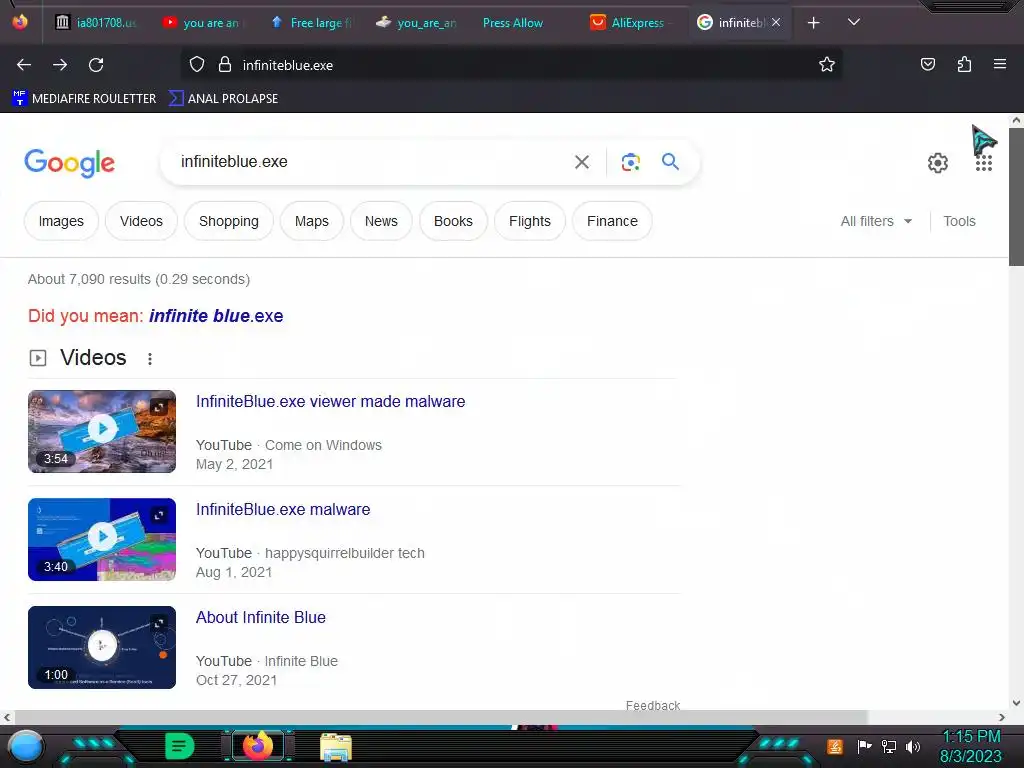The width and height of the screenshot is (1024, 768).
Task: Switch to the Free large file tab
Action: 310,23
